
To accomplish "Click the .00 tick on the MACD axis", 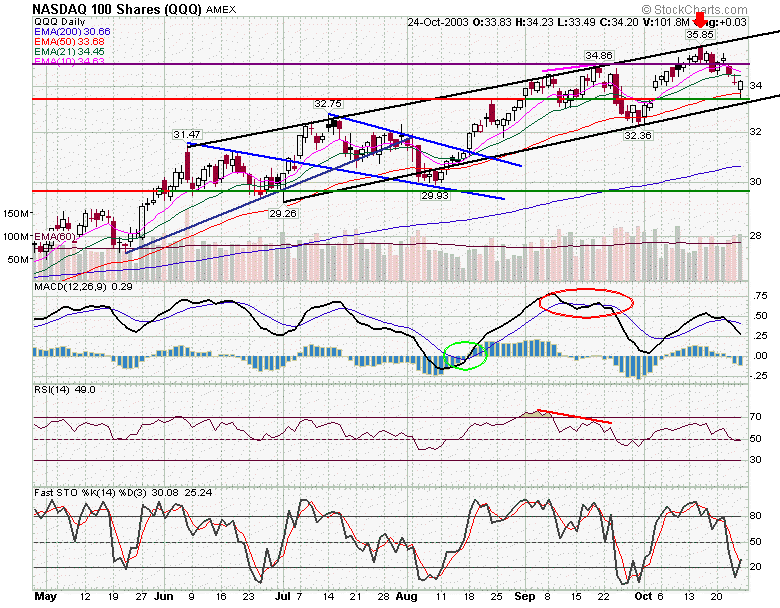I will tap(760, 355).
